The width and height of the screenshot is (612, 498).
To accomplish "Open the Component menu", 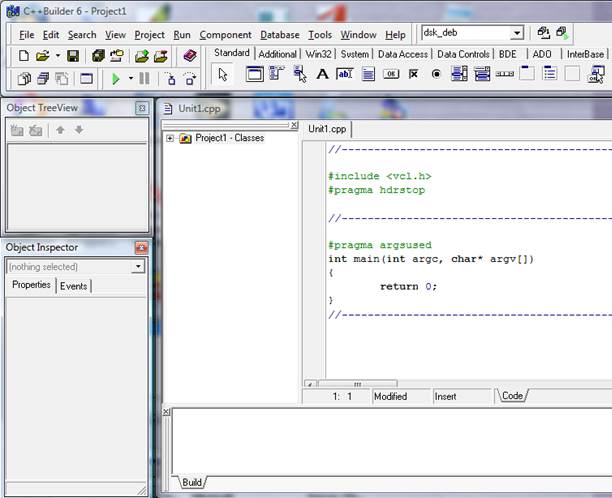I will (225, 35).
